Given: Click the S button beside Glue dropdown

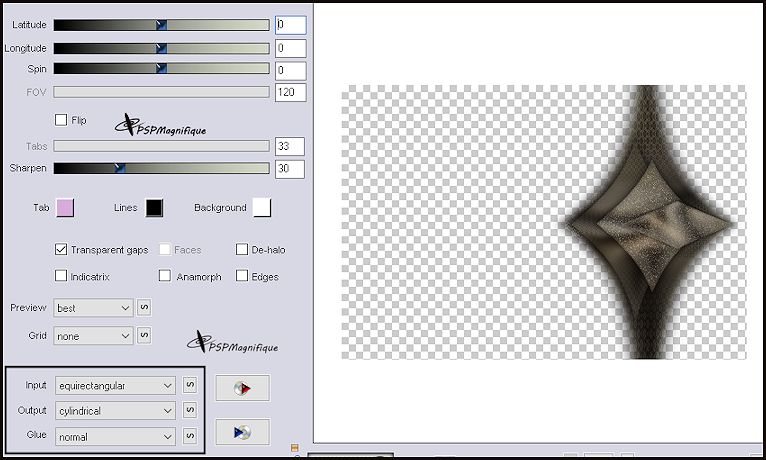Looking at the screenshot, I should pos(190,436).
